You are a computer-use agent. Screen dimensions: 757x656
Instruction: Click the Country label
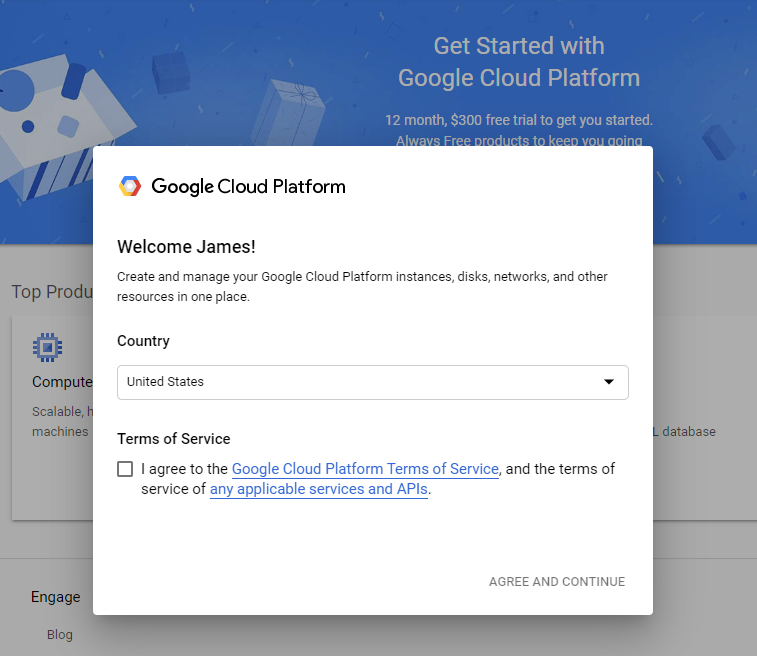143,341
